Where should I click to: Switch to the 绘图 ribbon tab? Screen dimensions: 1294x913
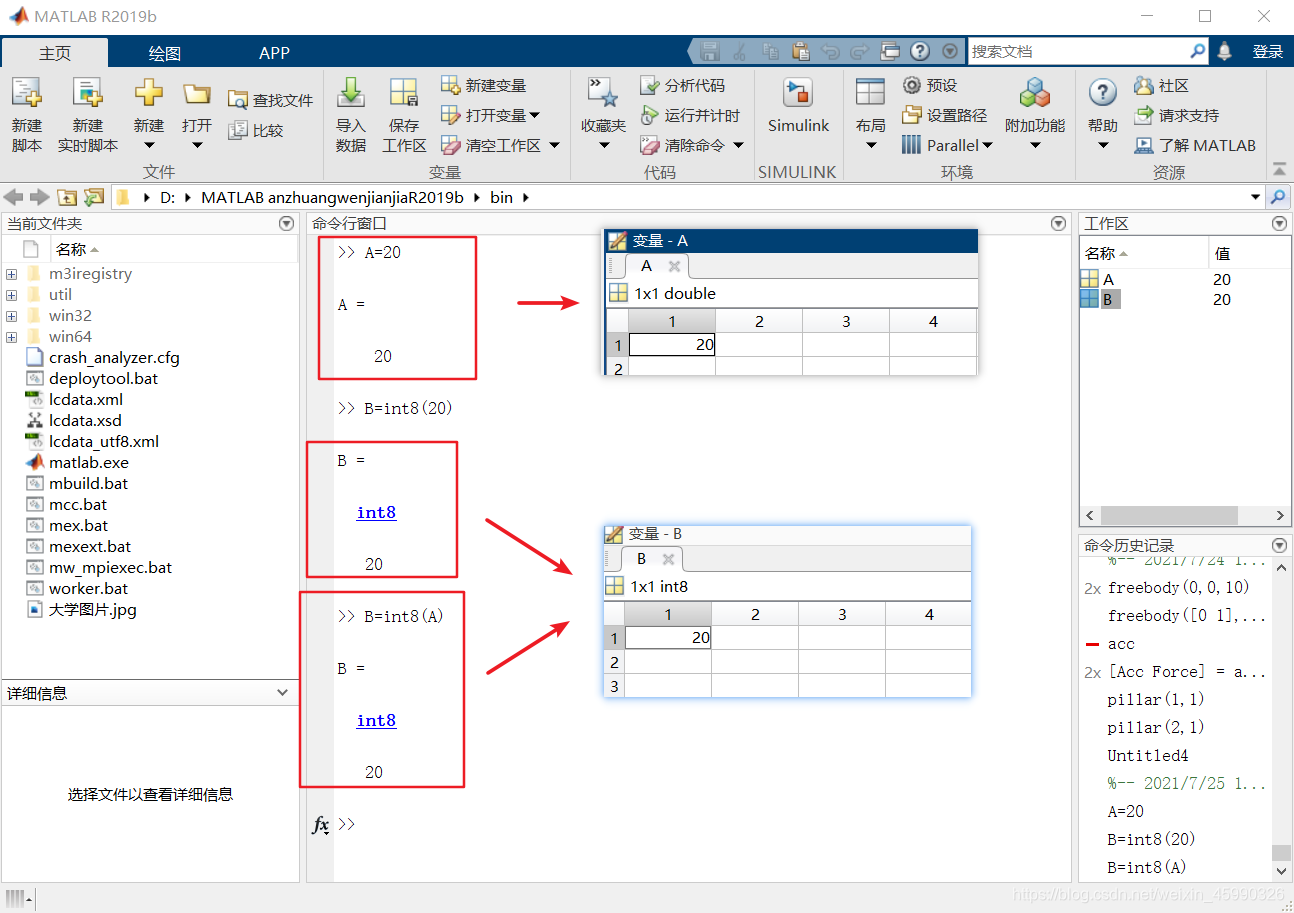164,52
